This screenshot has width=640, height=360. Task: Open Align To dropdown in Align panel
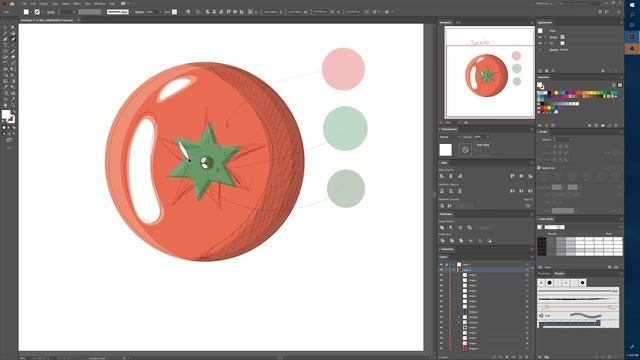click(x=528, y=206)
